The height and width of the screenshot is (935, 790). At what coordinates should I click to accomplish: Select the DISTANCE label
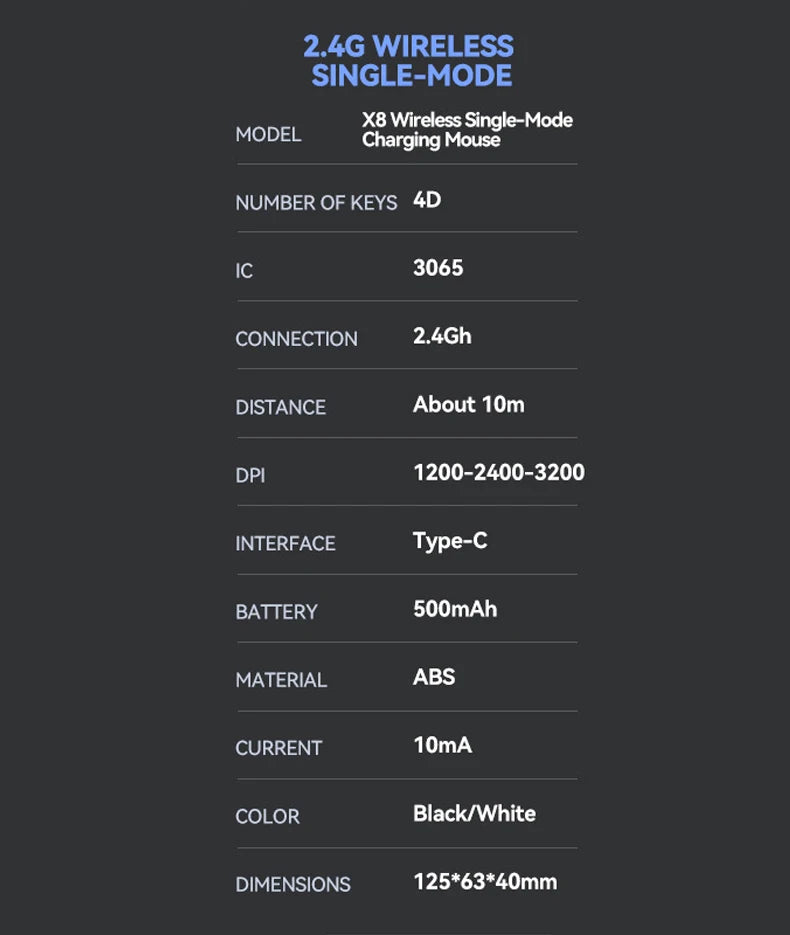[280, 407]
